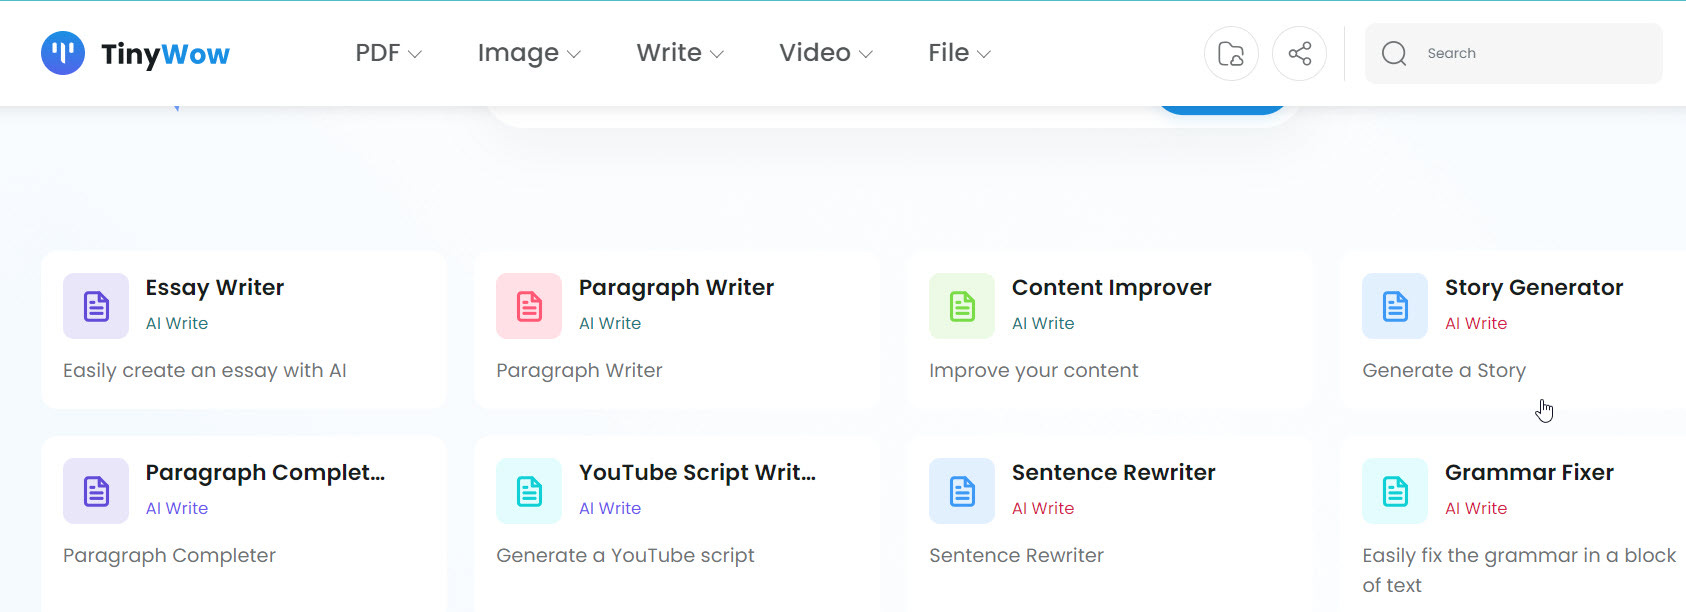The width and height of the screenshot is (1686, 612).
Task: Open the Story Generator tool title
Action: pos(1534,288)
